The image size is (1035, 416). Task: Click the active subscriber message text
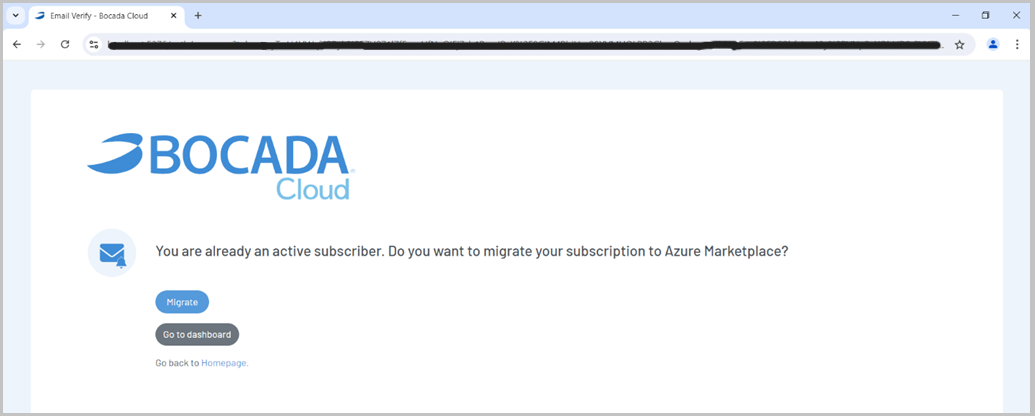[472, 252]
